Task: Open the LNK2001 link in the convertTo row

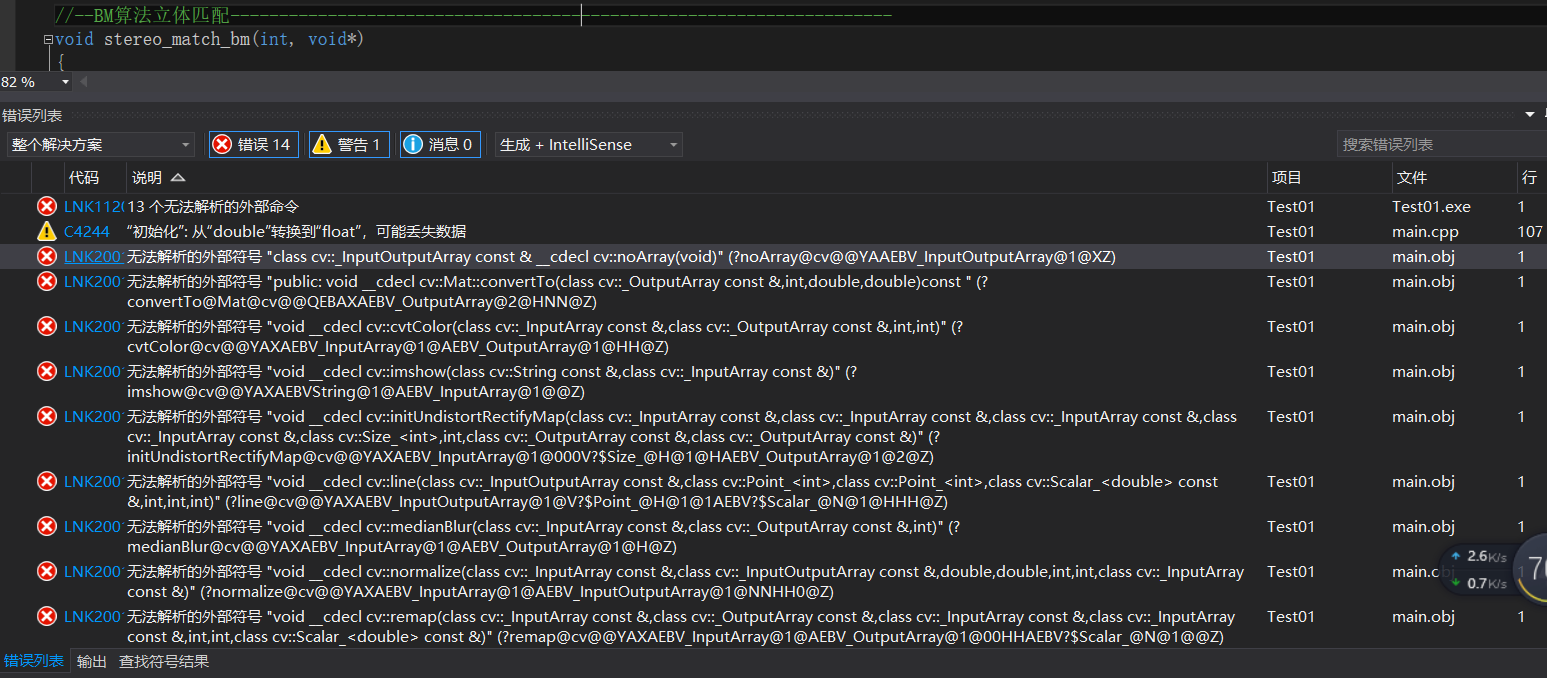Action: coord(93,282)
